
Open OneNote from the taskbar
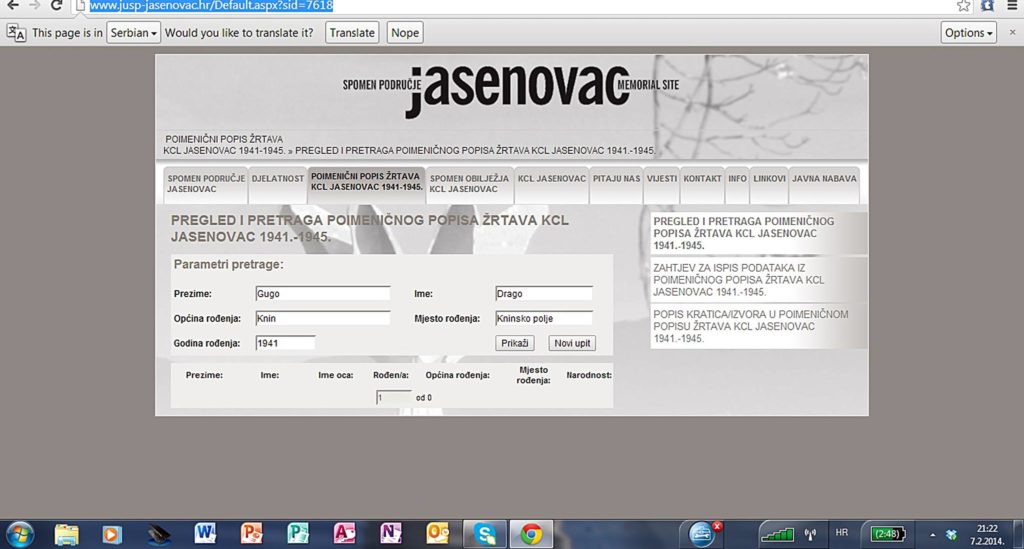point(391,533)
